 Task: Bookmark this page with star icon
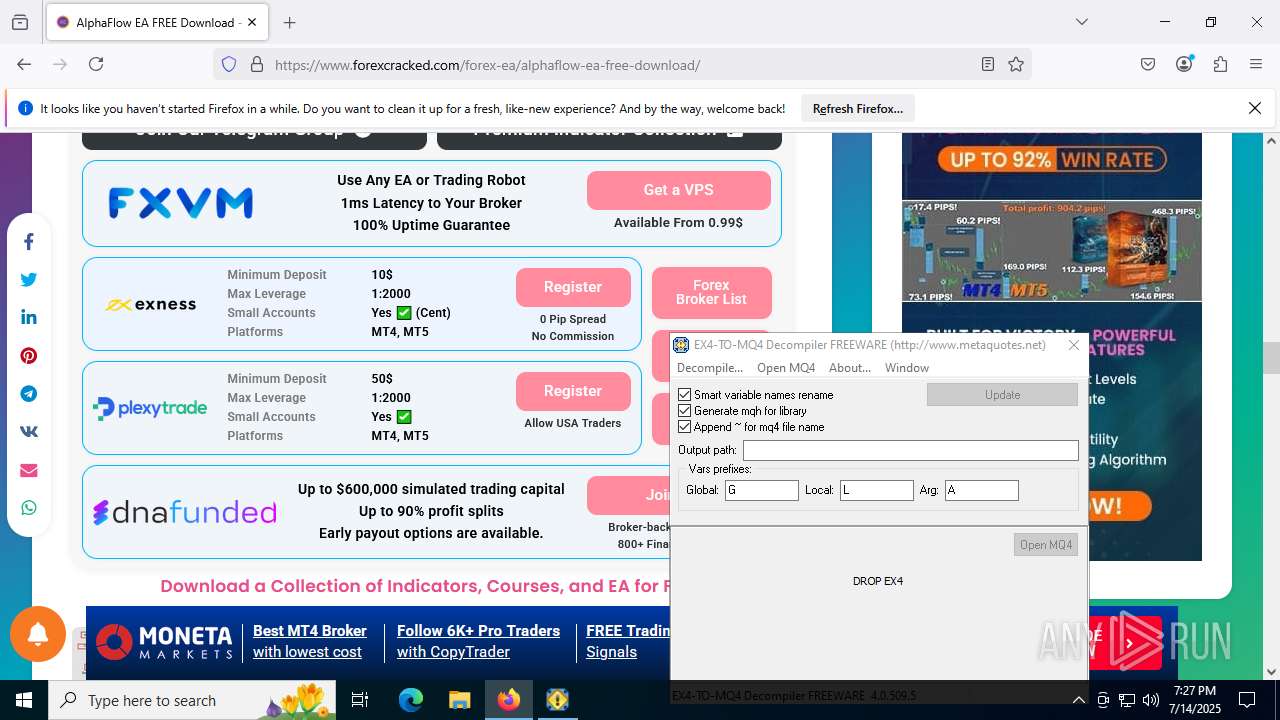[x=1016, y=64]
